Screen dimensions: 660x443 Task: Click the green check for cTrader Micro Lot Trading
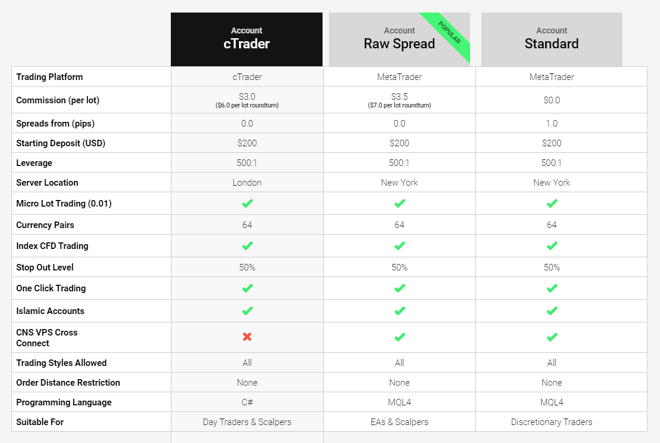[x=247, y=203]
